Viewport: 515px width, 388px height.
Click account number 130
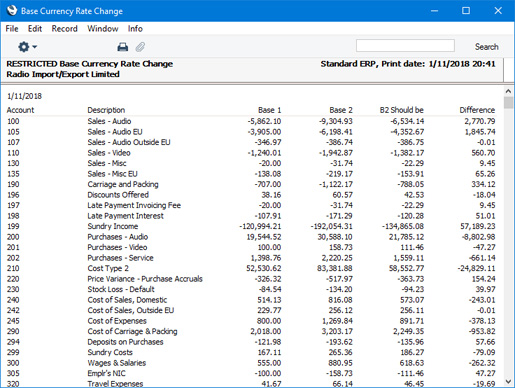tap(13, 163)
